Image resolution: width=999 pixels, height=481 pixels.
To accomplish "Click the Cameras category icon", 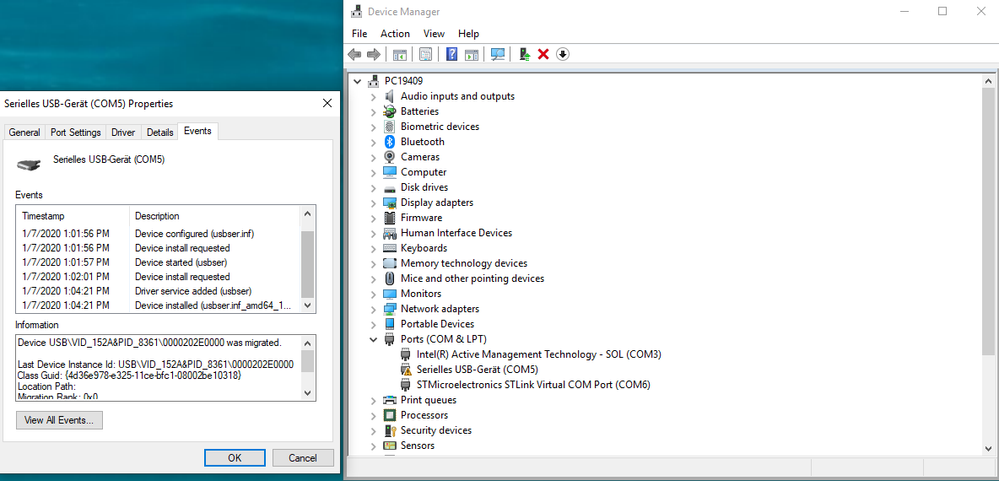I will [390, 157].
